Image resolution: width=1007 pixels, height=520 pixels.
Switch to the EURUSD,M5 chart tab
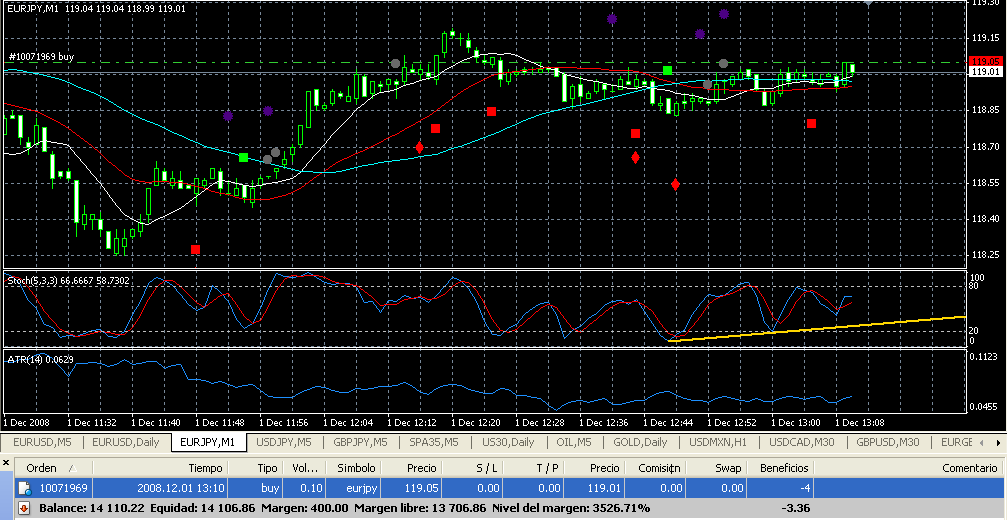(41, 442)
